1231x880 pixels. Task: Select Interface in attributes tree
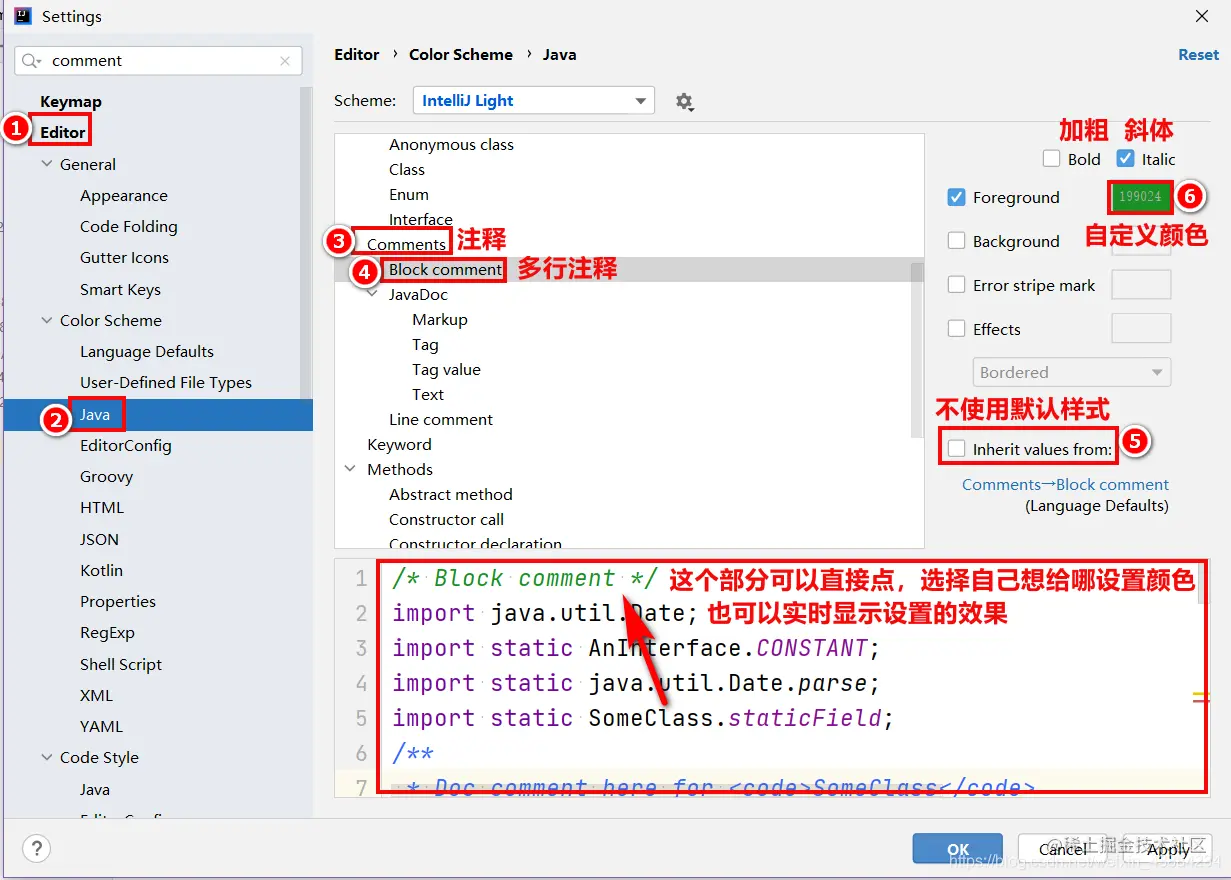(x=421, y=220)
